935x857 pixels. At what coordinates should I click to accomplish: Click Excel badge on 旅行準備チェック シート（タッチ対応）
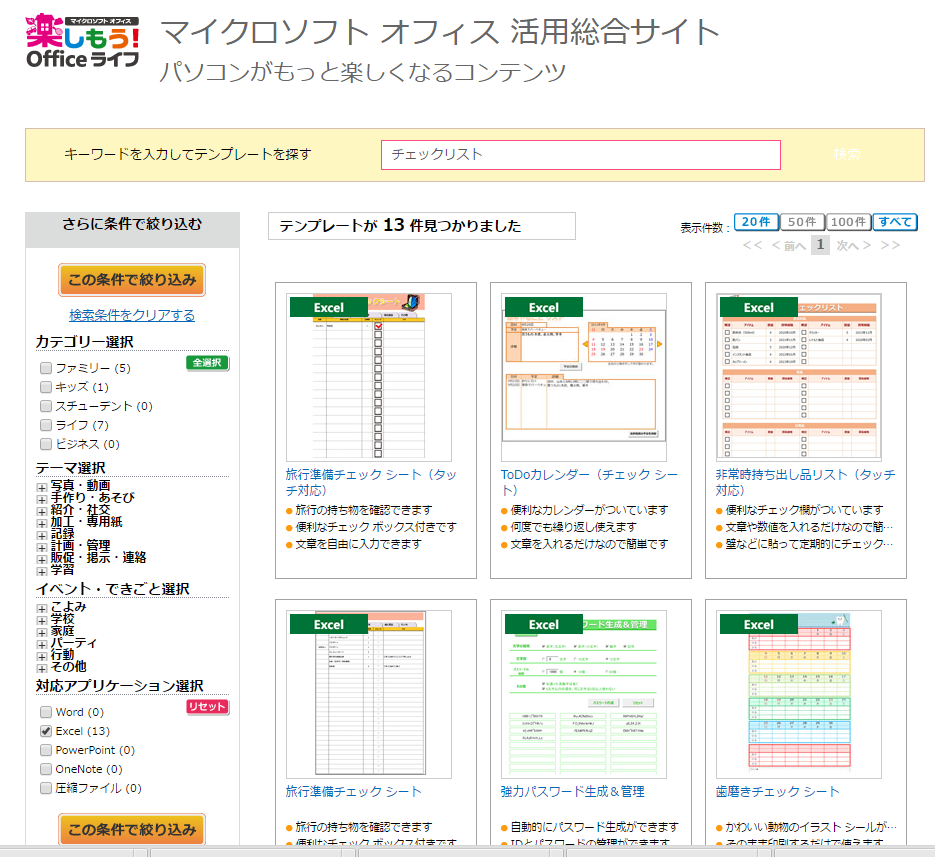[x=329, y=307]
